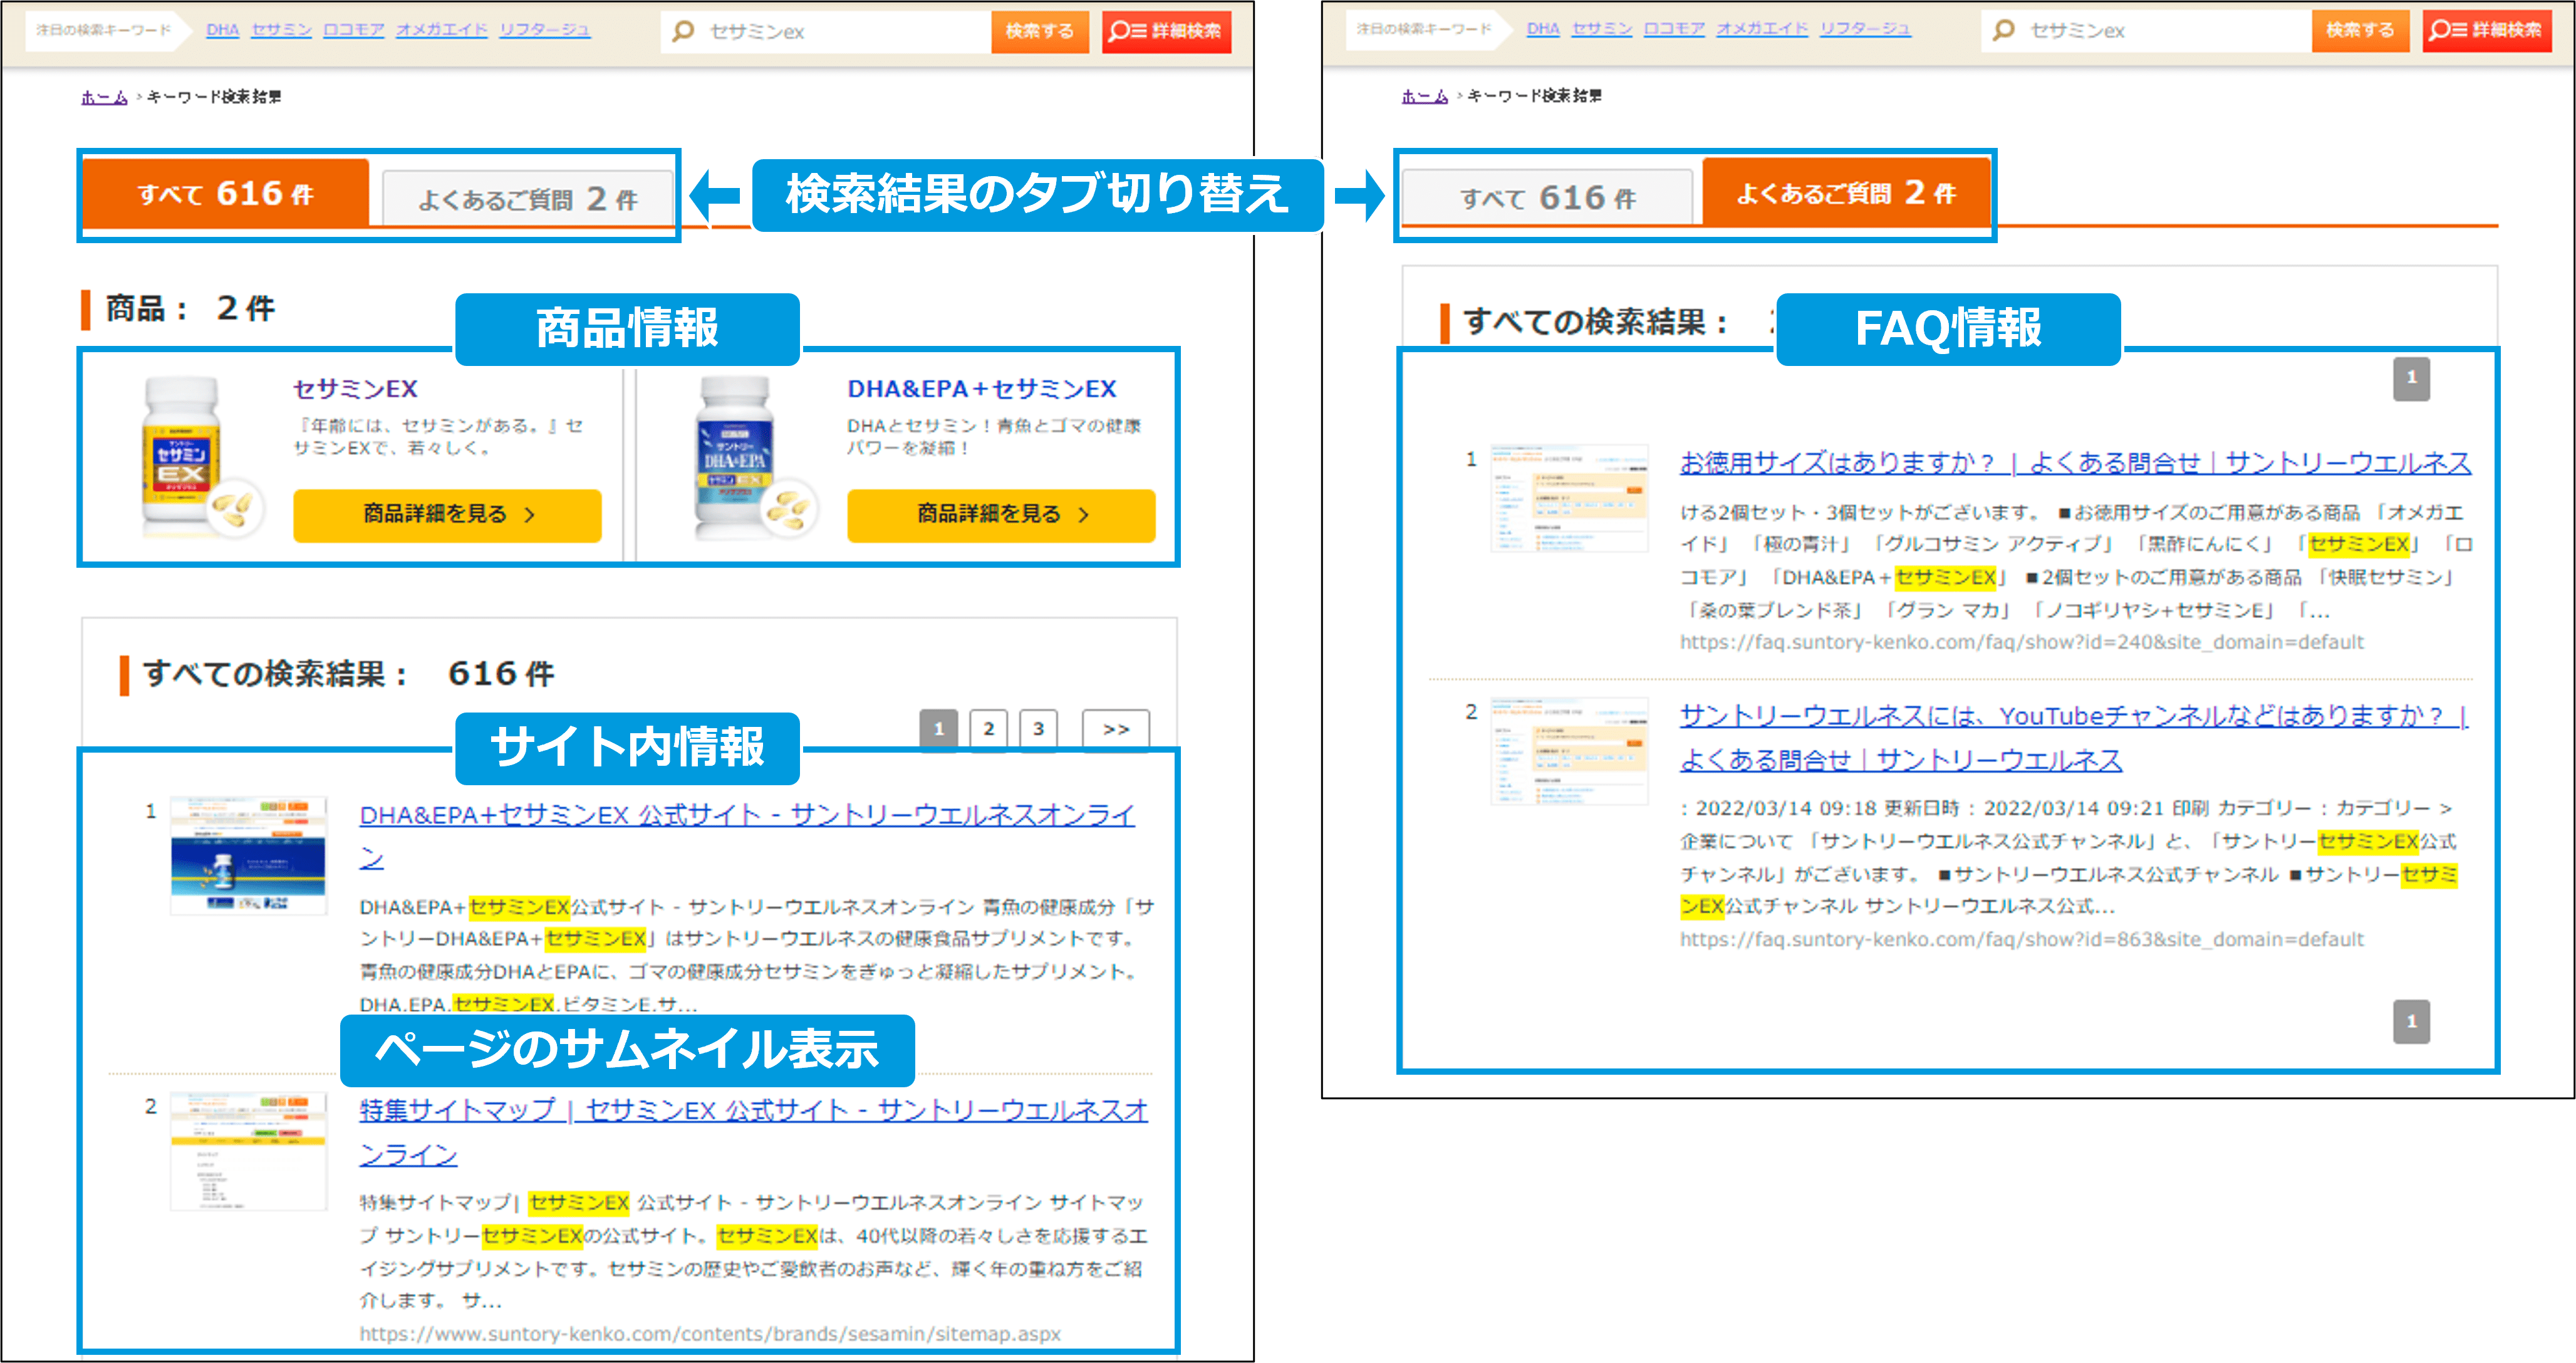
Task: Open the セサミンEX product title
Action: [355, 389]
